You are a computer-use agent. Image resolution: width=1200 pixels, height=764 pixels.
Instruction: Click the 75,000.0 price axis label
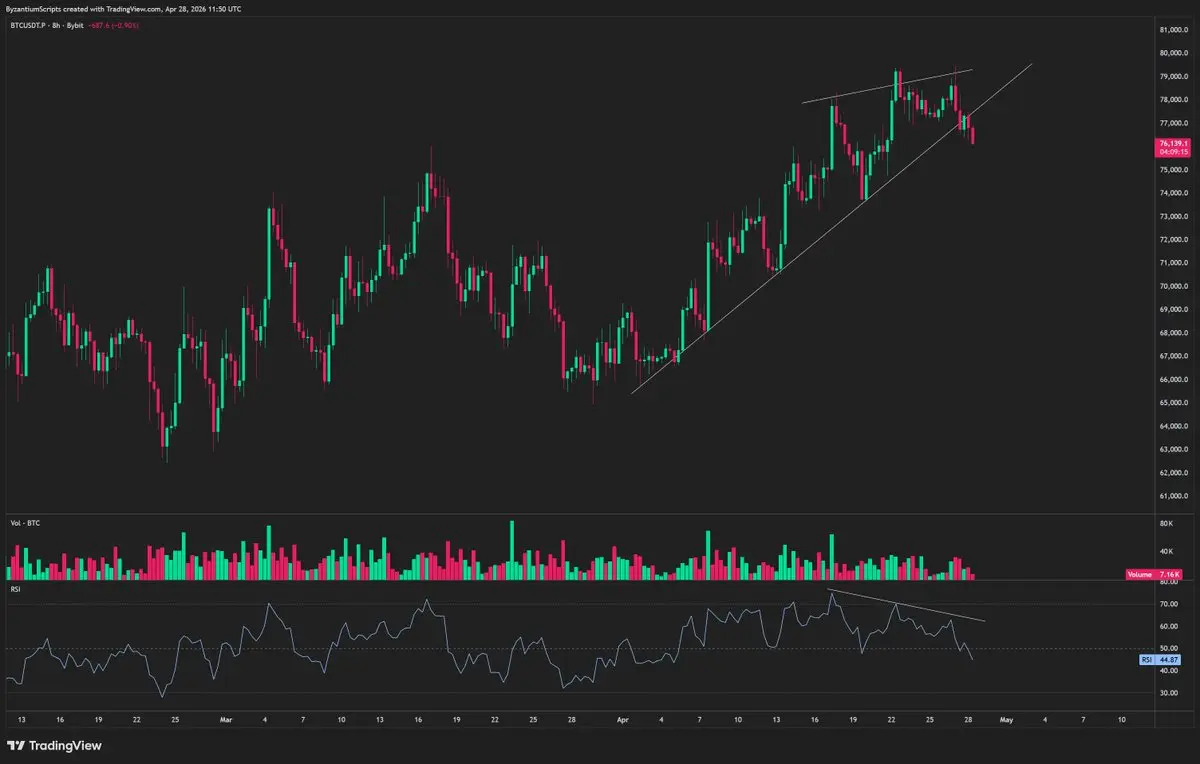1172,170
